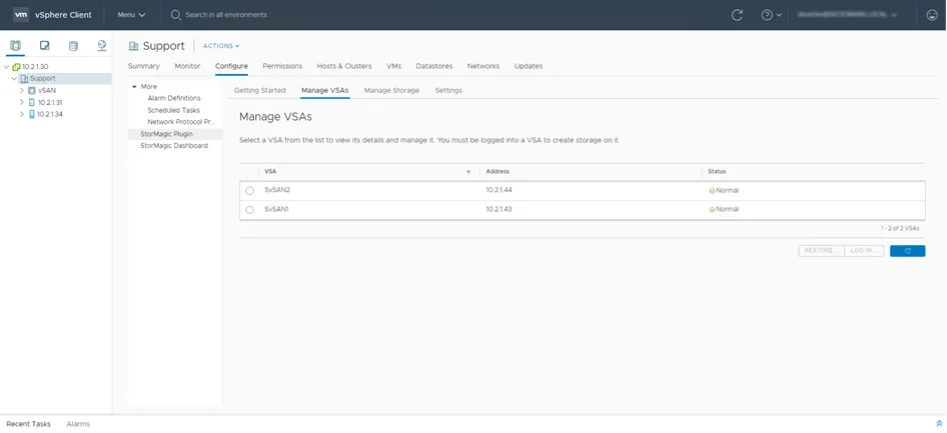
Task: Select the SvSAN1 radio button
Action: point(250,210)
